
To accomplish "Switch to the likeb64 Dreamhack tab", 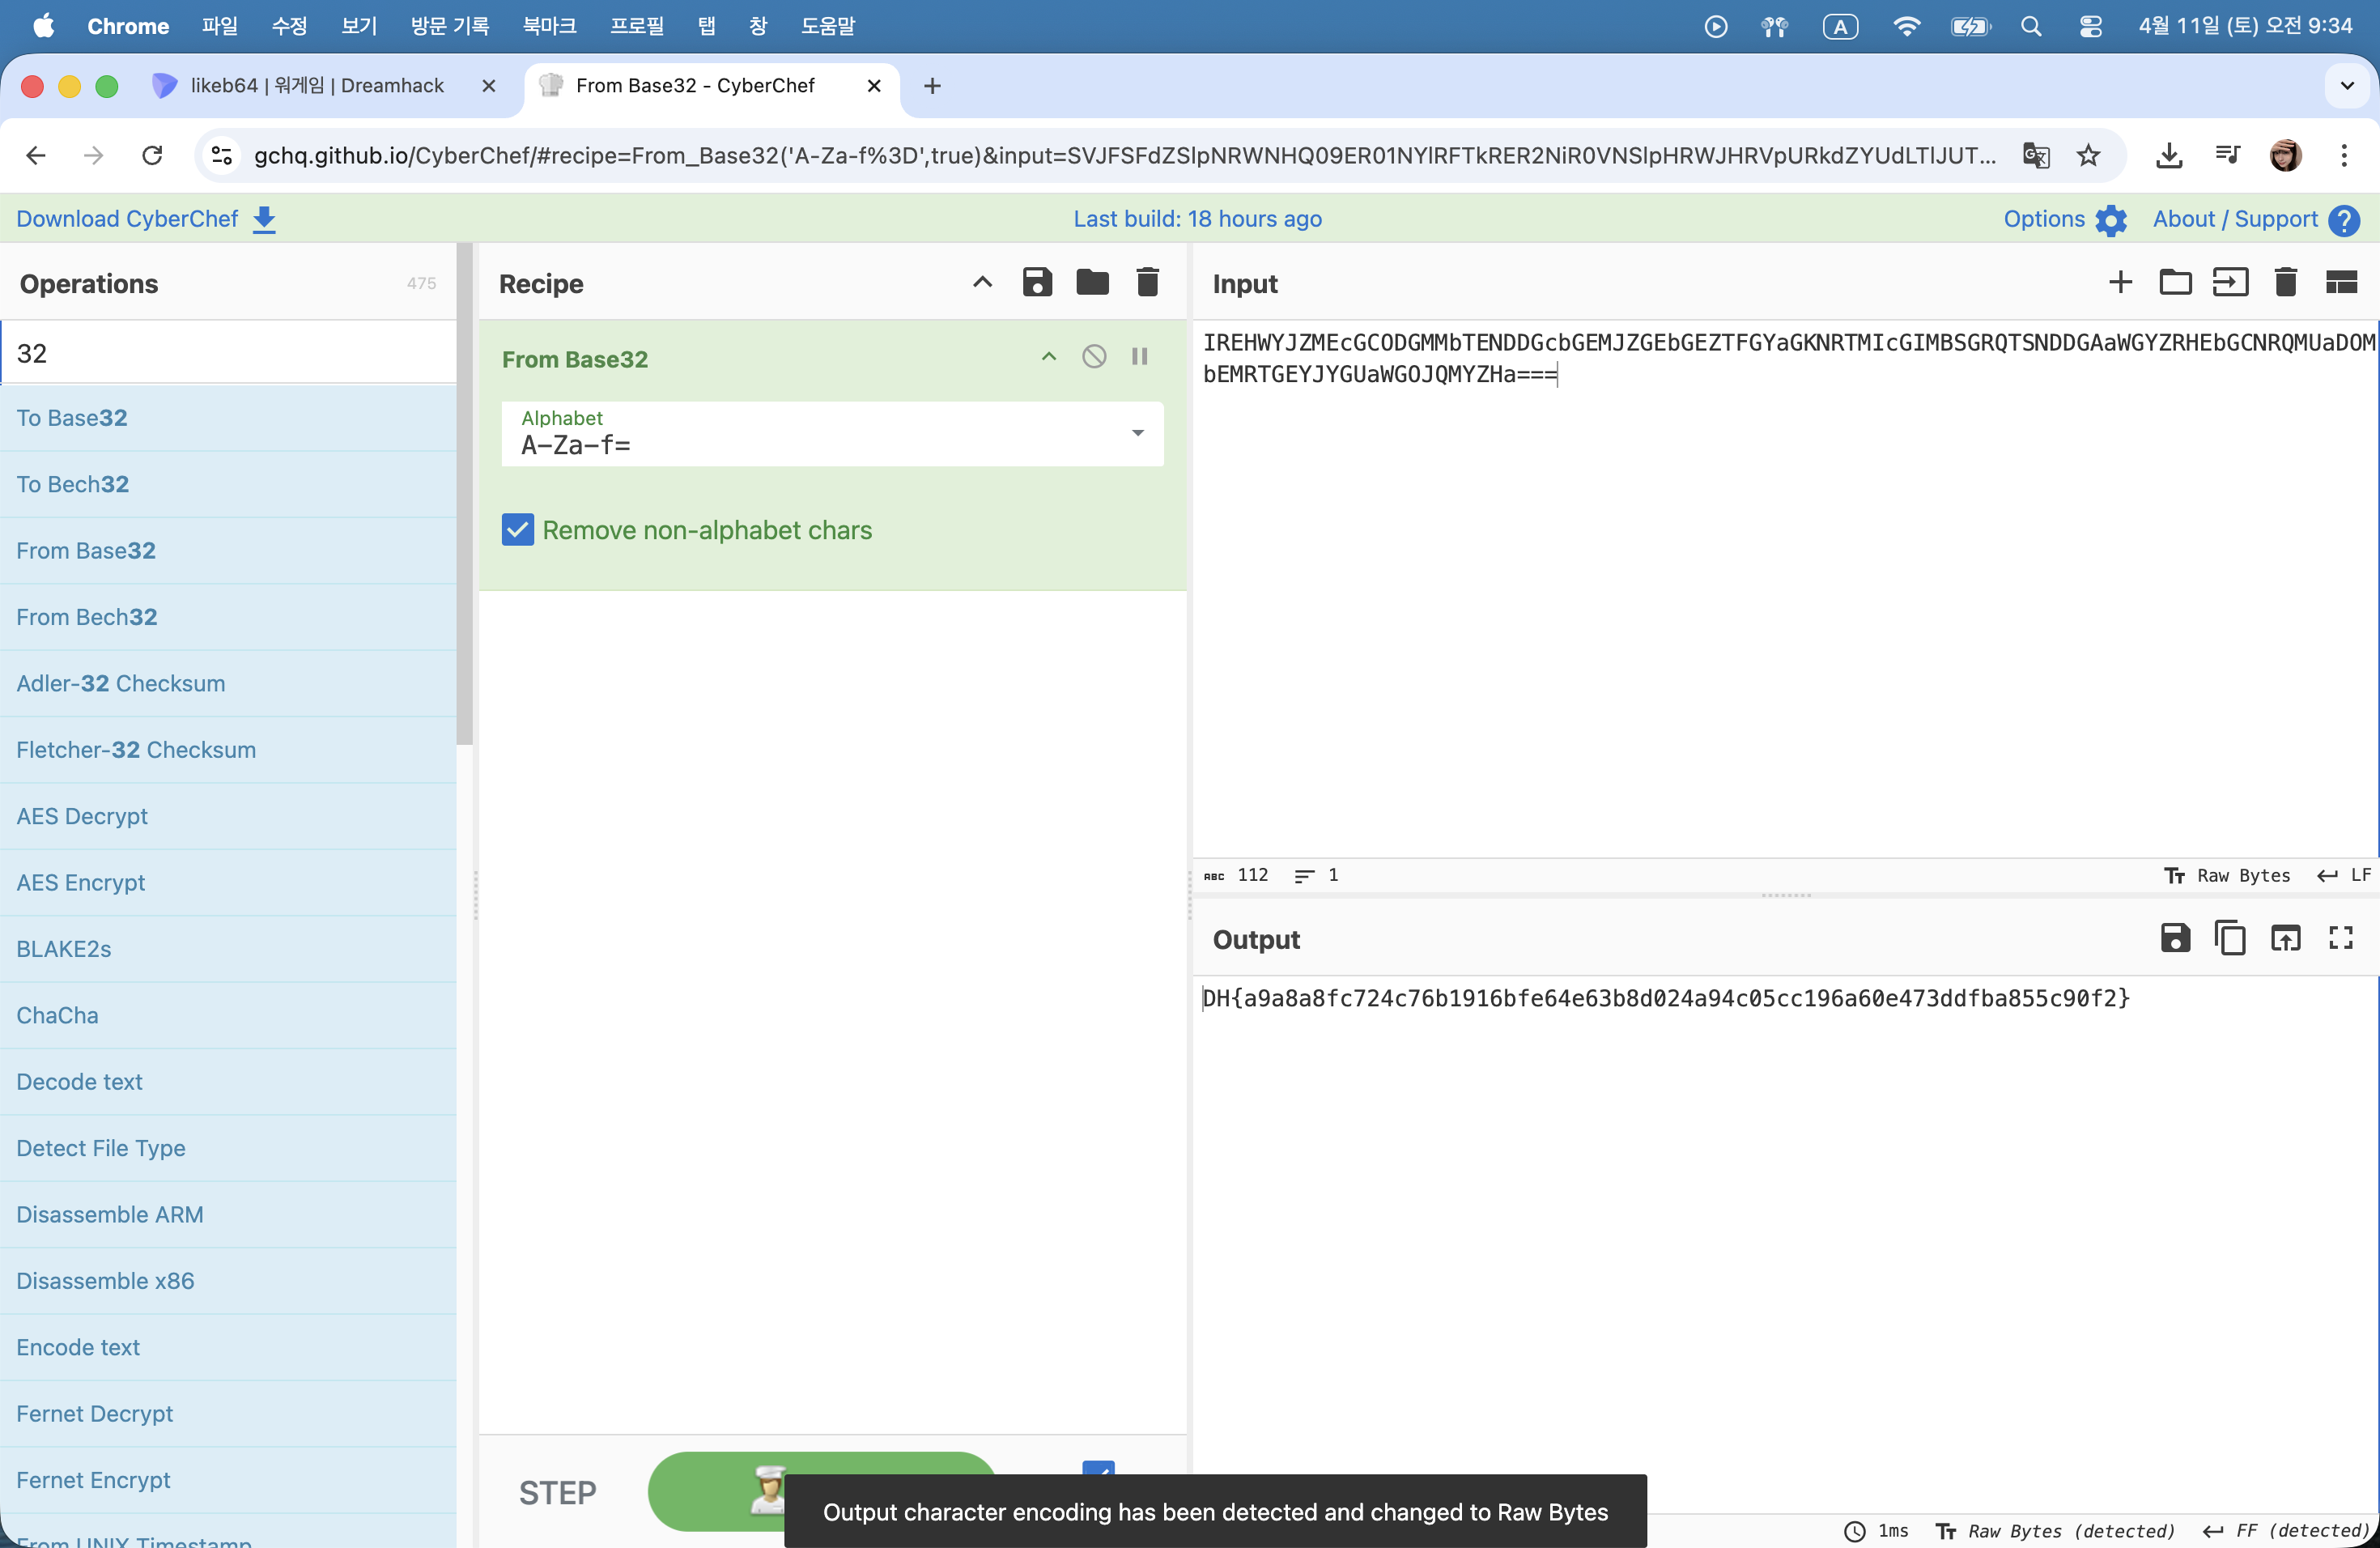I will (x=316, y=86).
